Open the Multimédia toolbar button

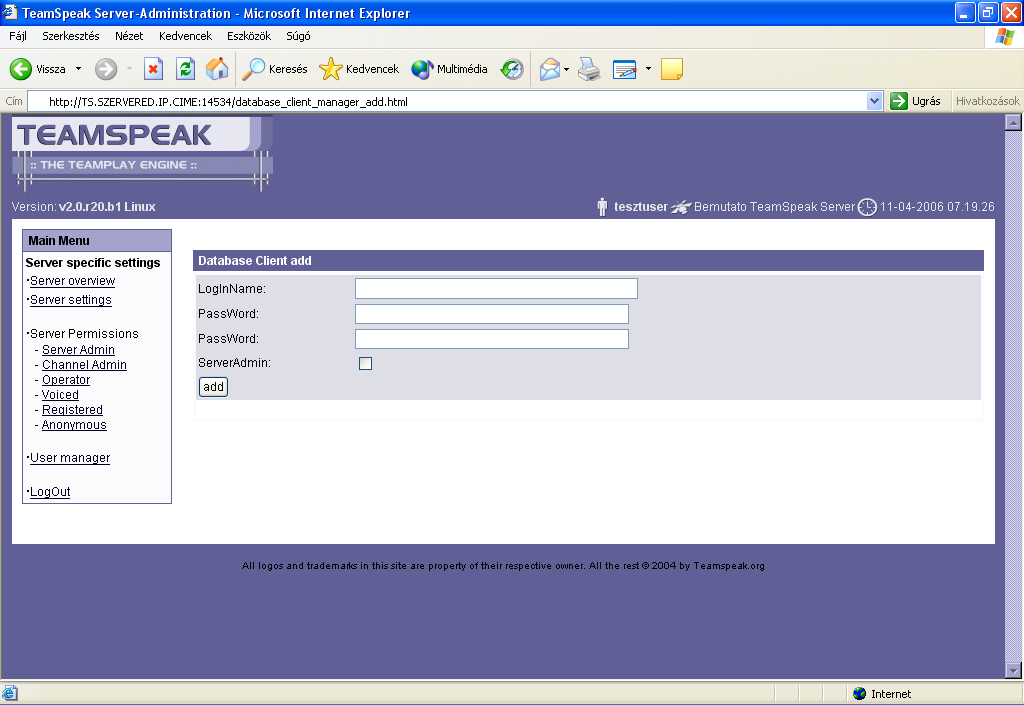[x=450, y=69]
